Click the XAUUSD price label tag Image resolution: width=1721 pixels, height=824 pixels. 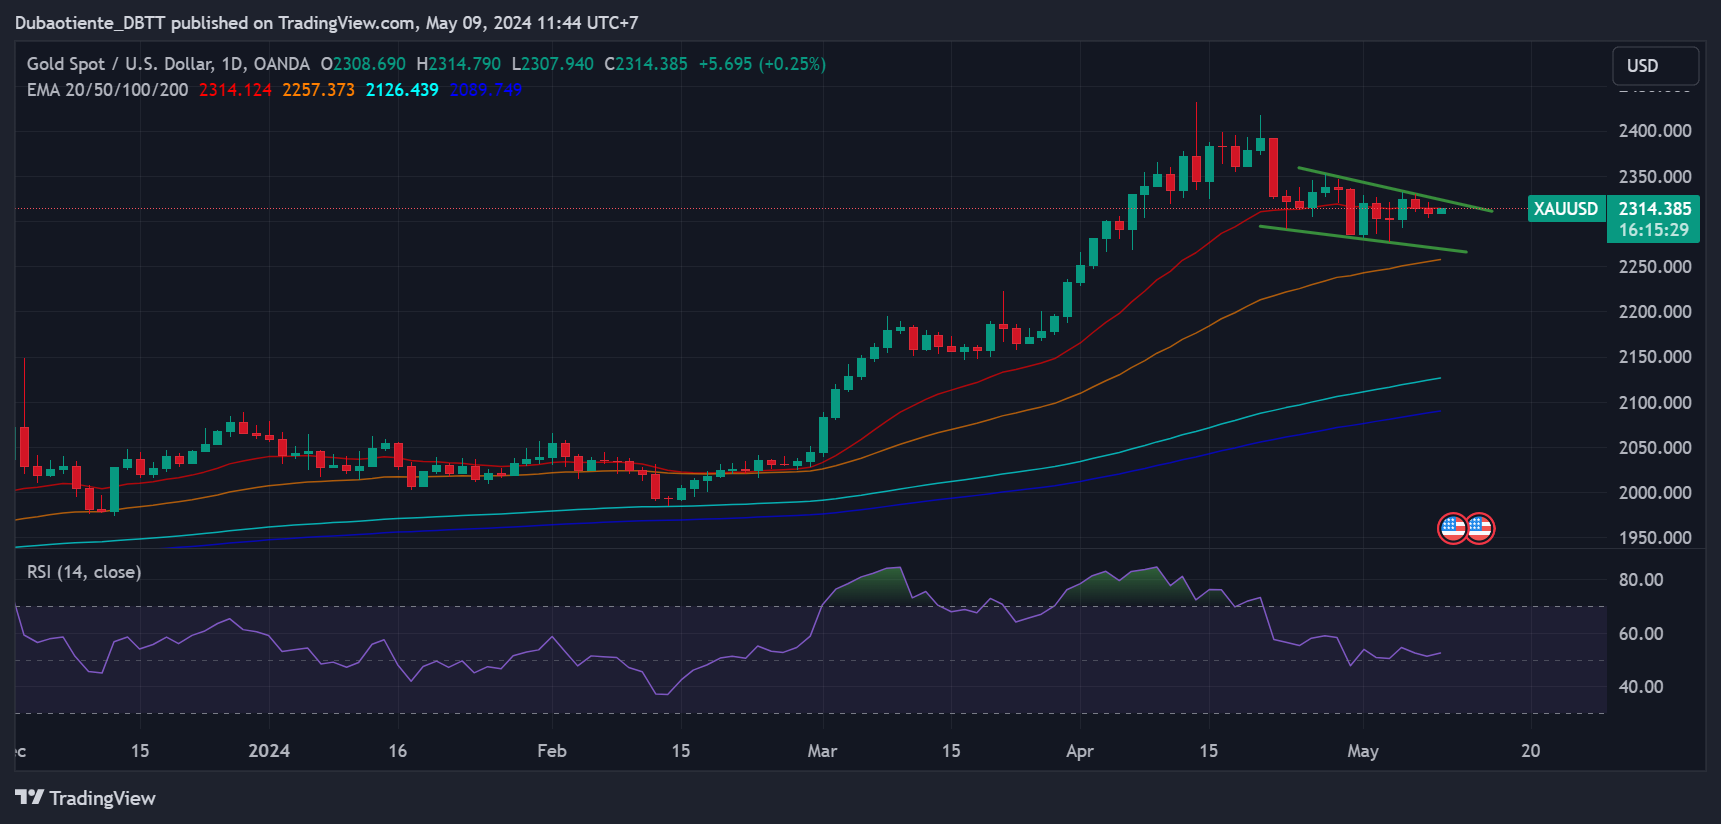pos(1566,209)
